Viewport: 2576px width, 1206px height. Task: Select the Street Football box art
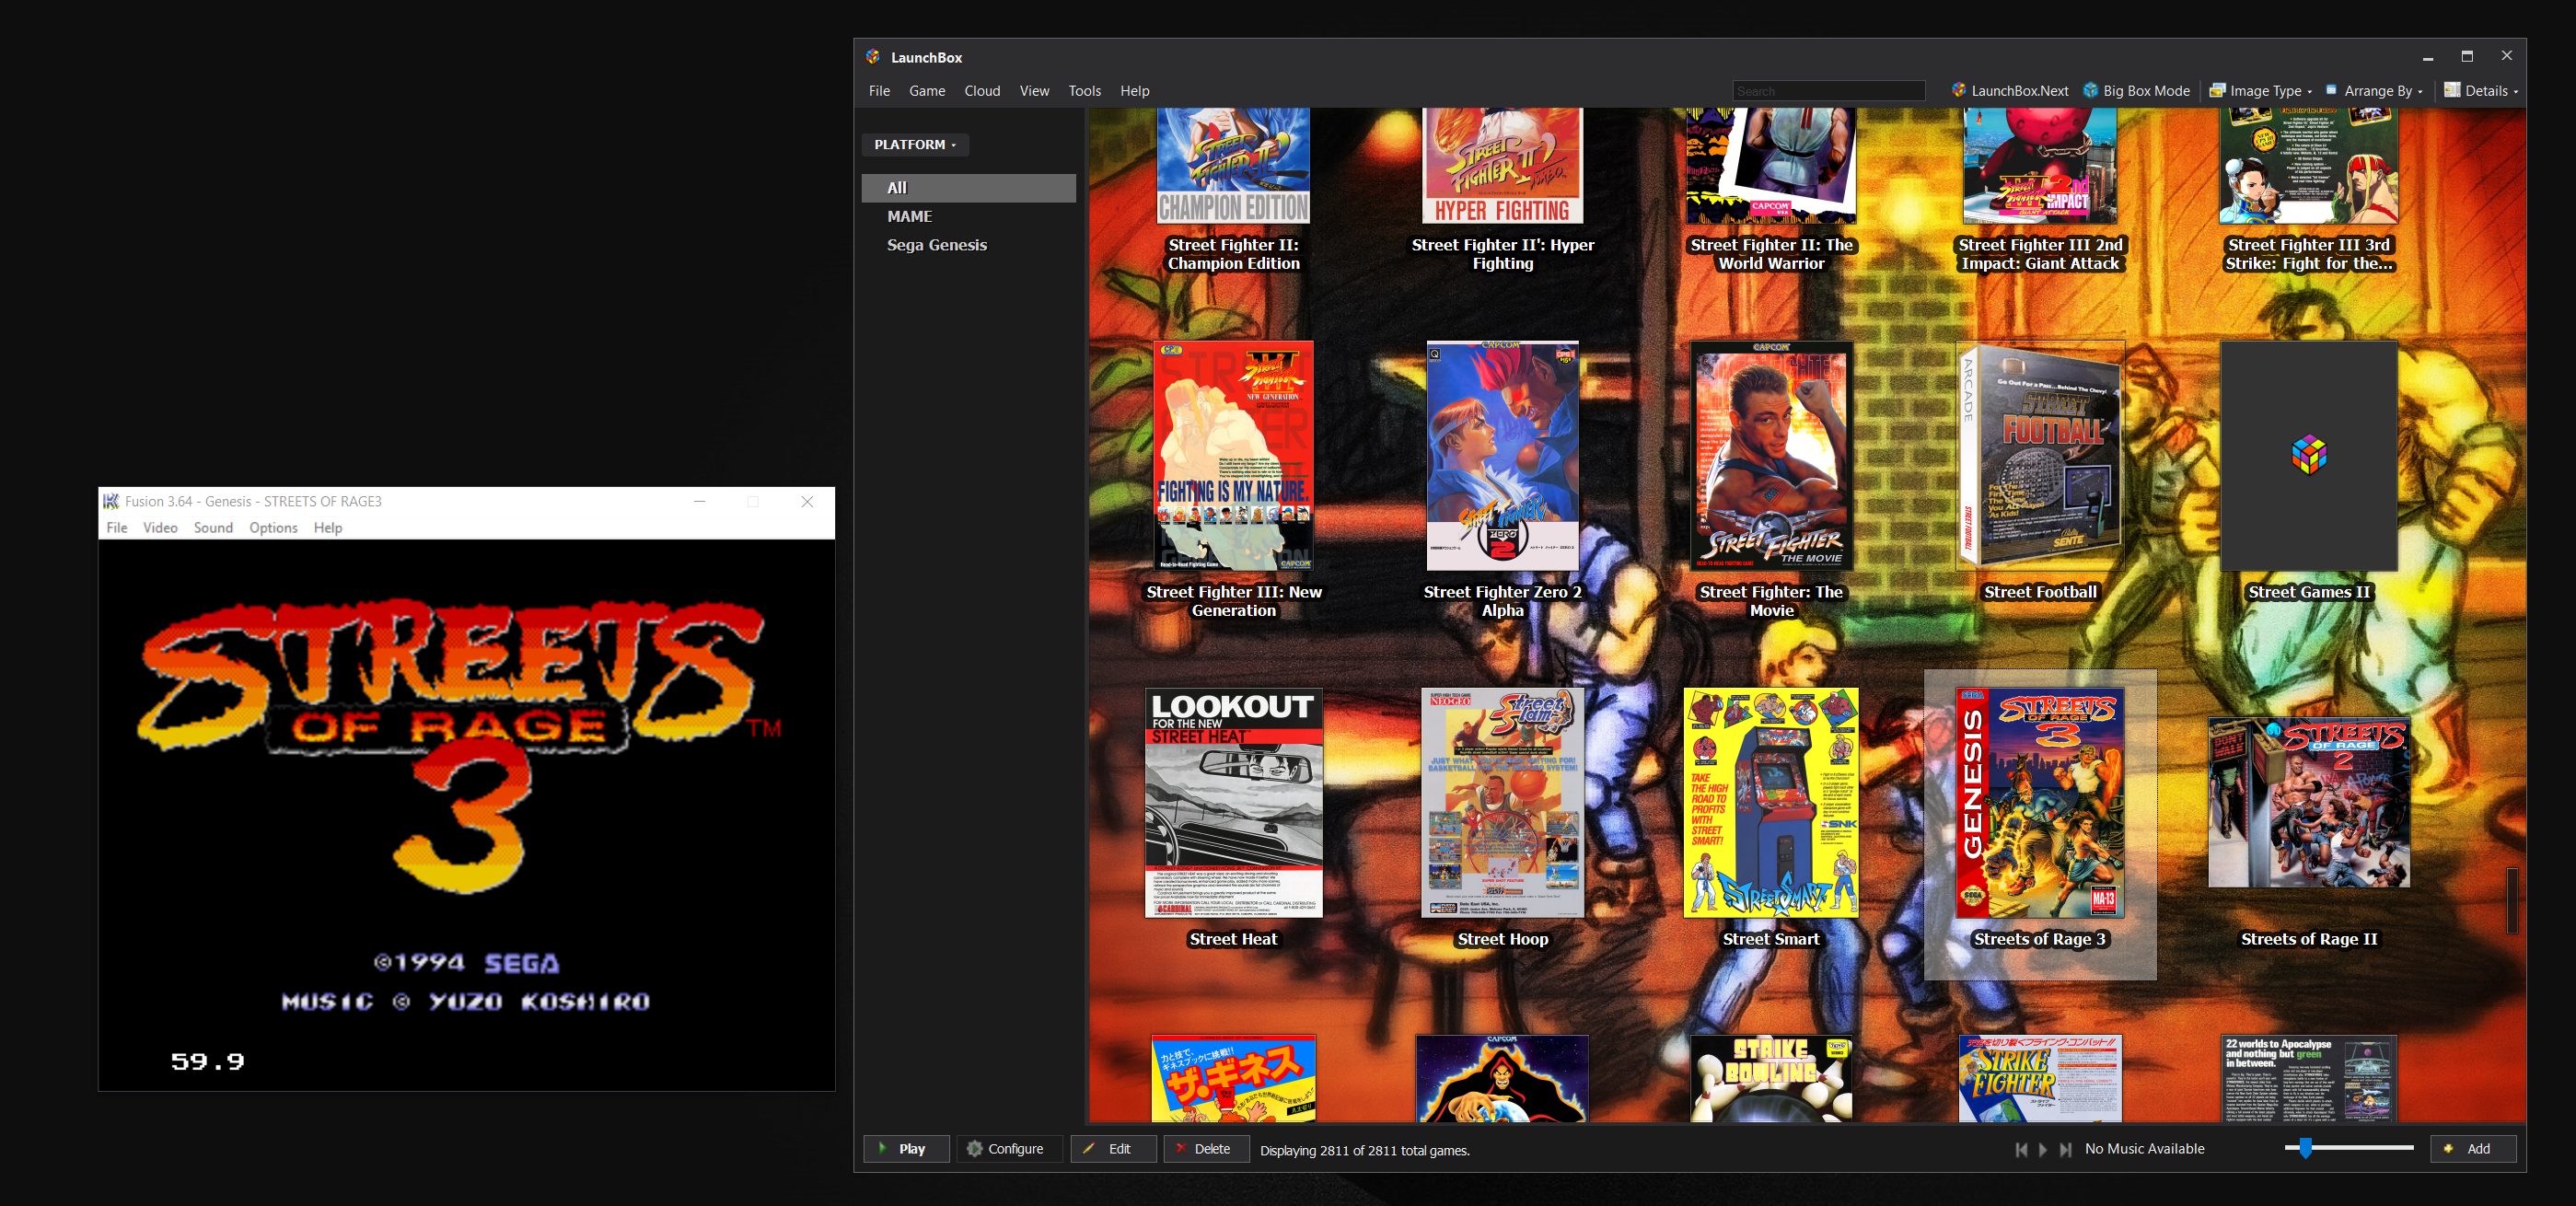coord(2040,456)
